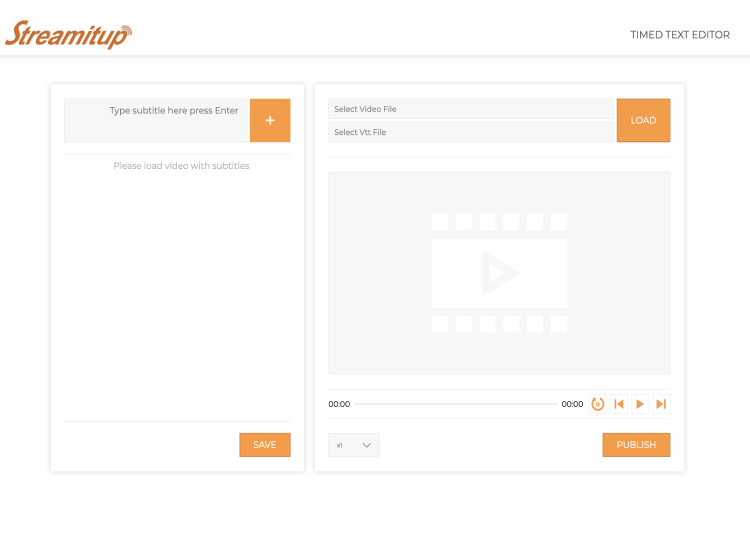750x560 pixels.
Task: Click the "Please load video with subtitles" message
Action: [x=181, y=166]
